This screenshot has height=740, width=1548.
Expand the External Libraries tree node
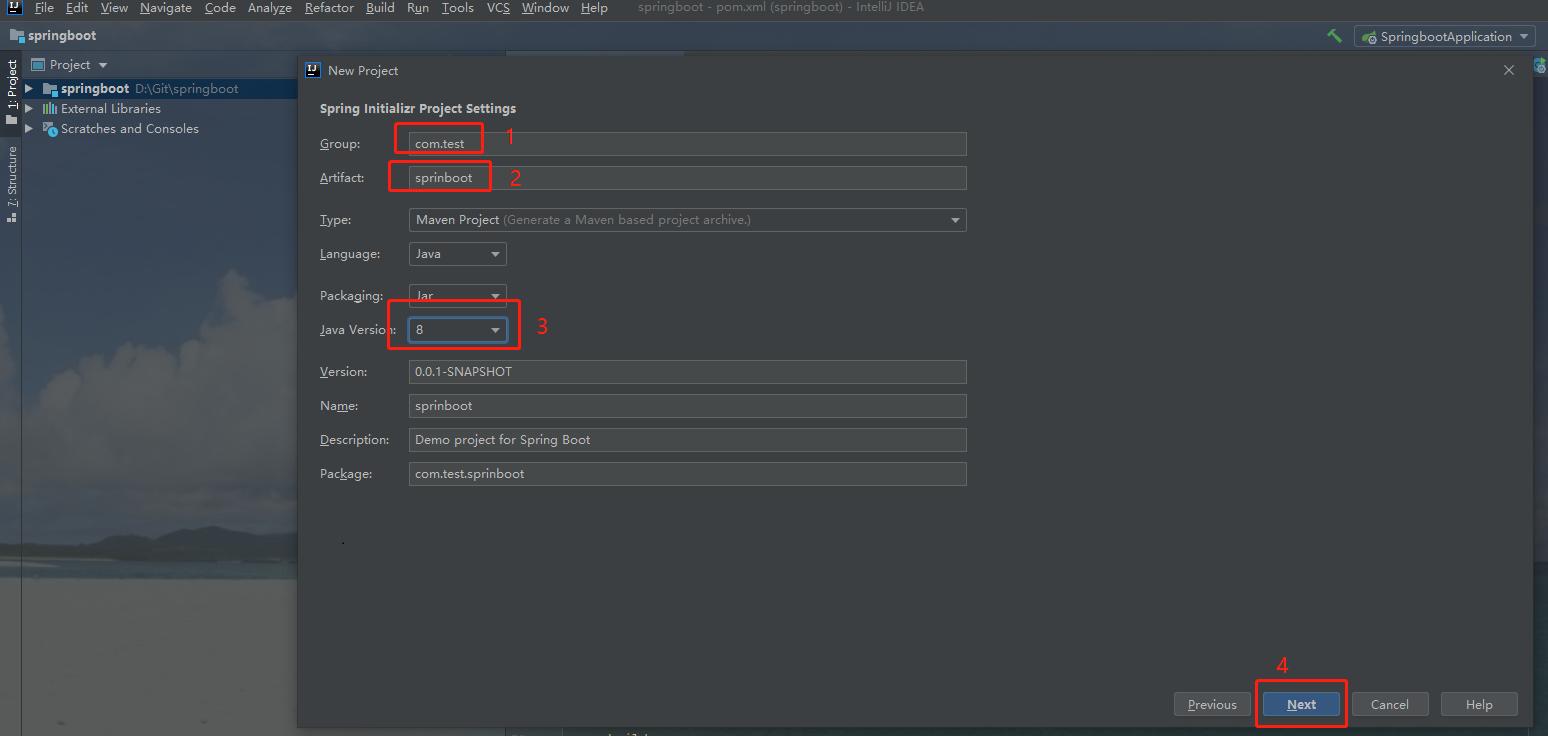pos(29,109)
